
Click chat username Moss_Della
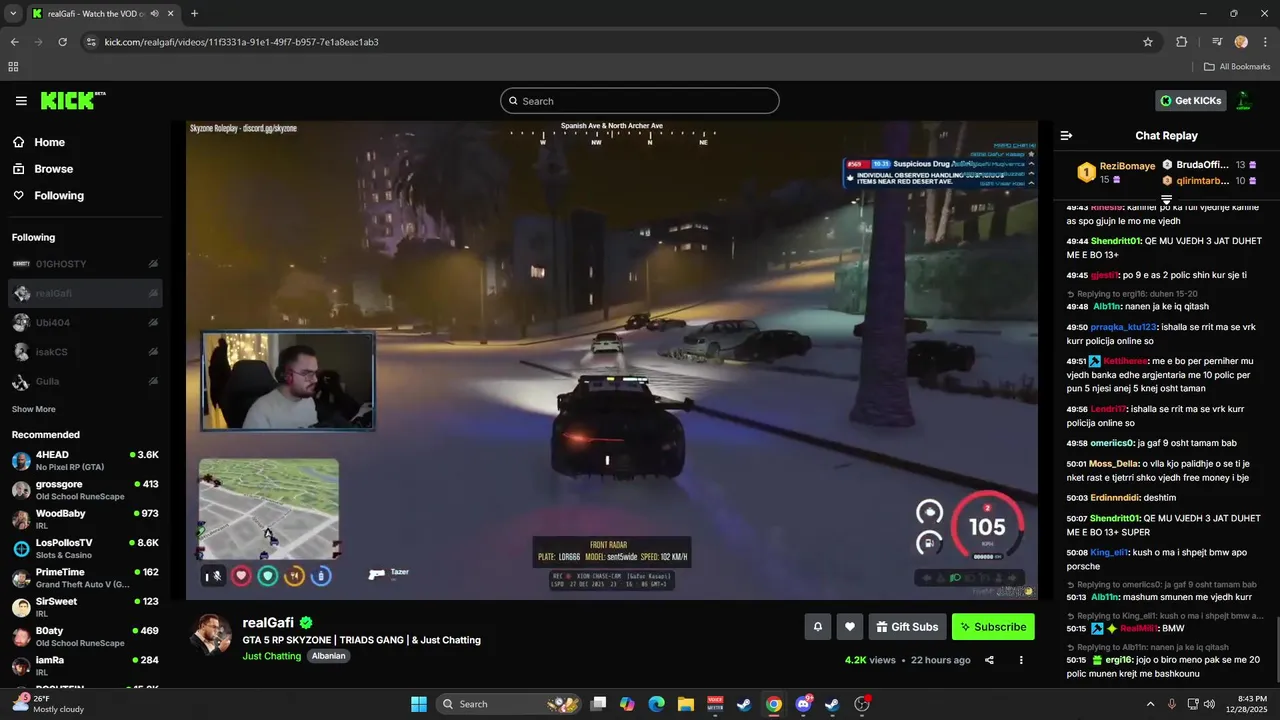click(x=1114, y=464)
